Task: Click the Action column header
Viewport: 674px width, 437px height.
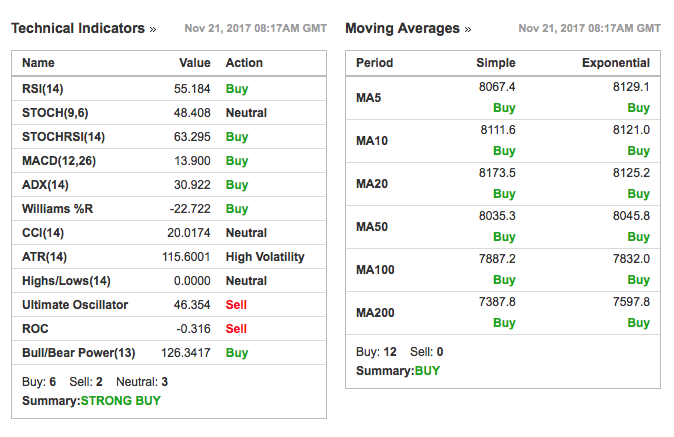Action: (x=244, y=63)
